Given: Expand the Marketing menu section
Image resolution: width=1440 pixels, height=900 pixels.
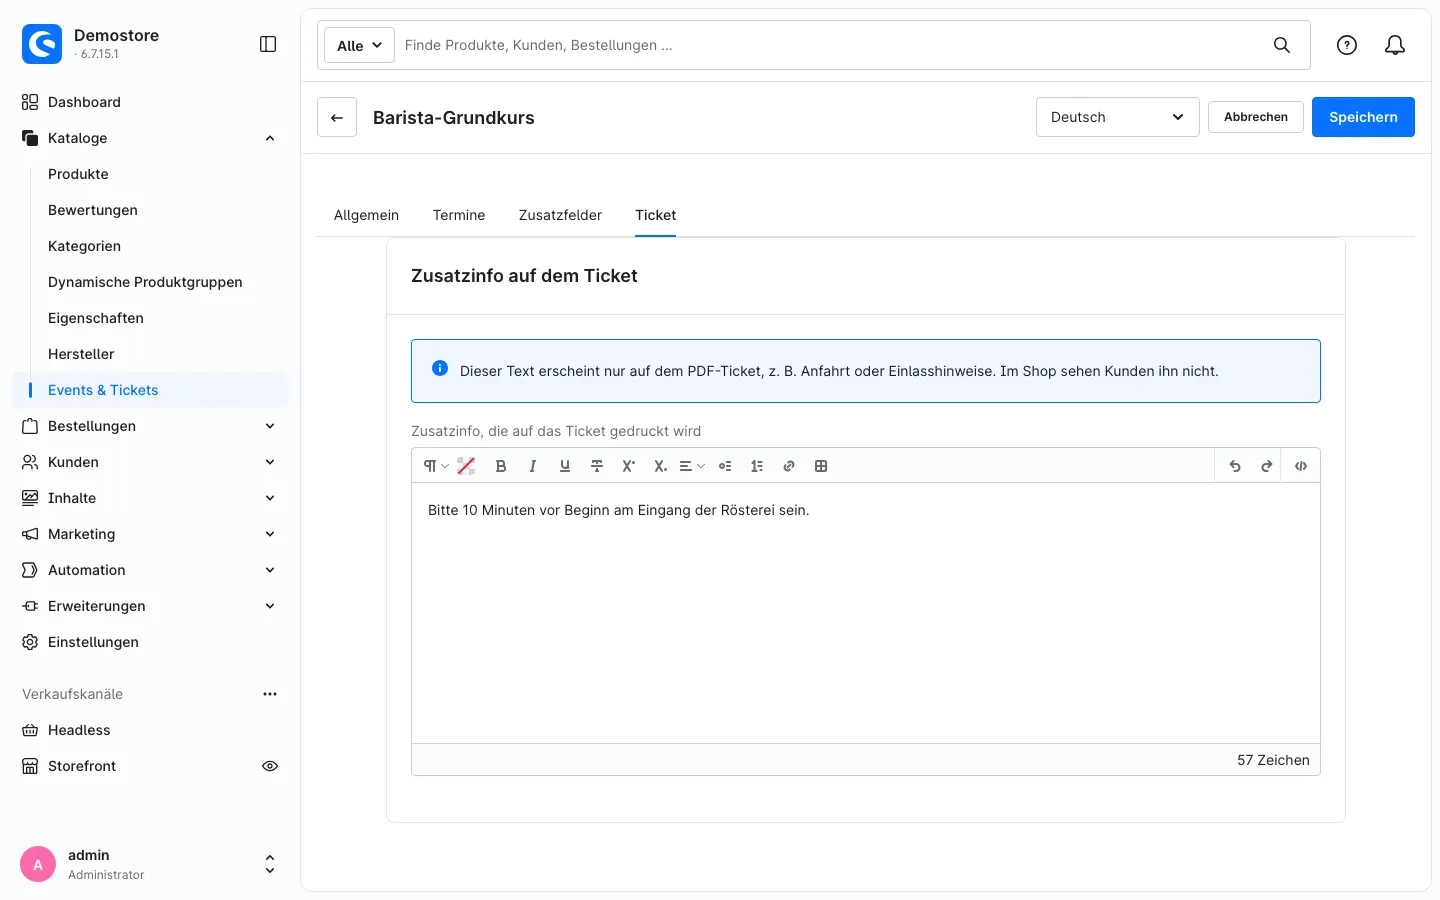Looking at the screenshot, I should (270, 534).
